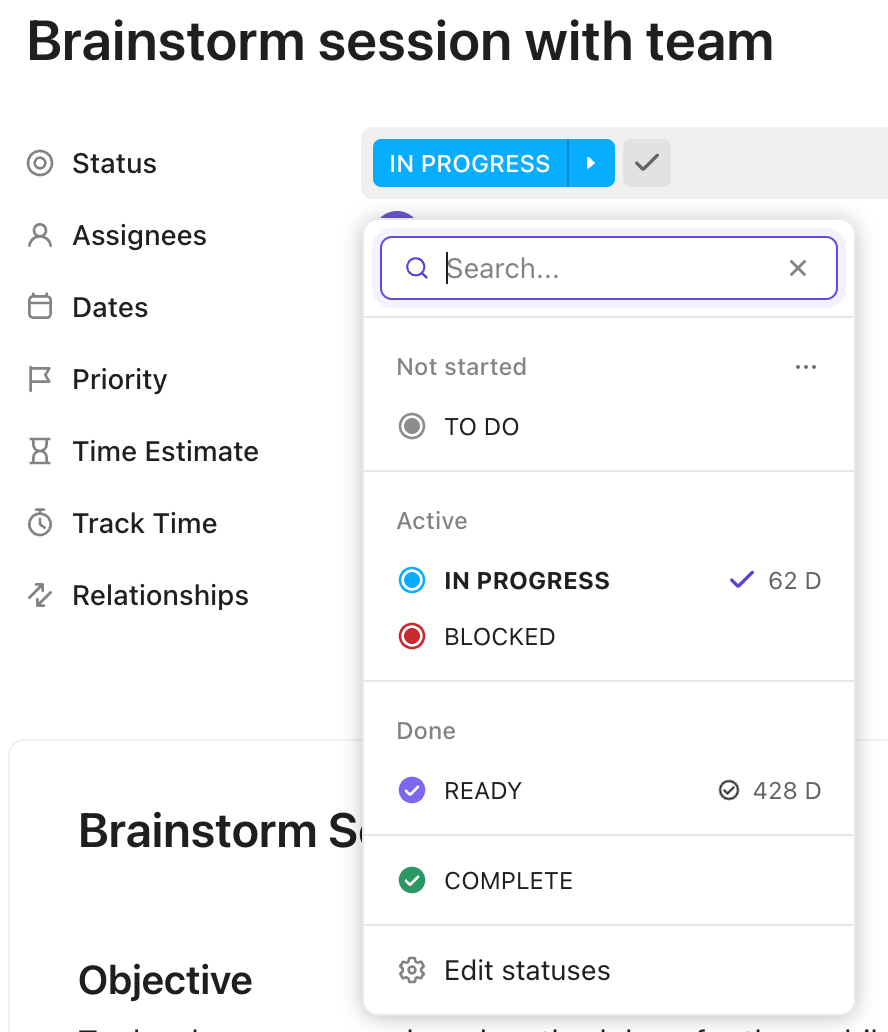
Task: Open the Dates calendar icon
Action: [40, 307]
